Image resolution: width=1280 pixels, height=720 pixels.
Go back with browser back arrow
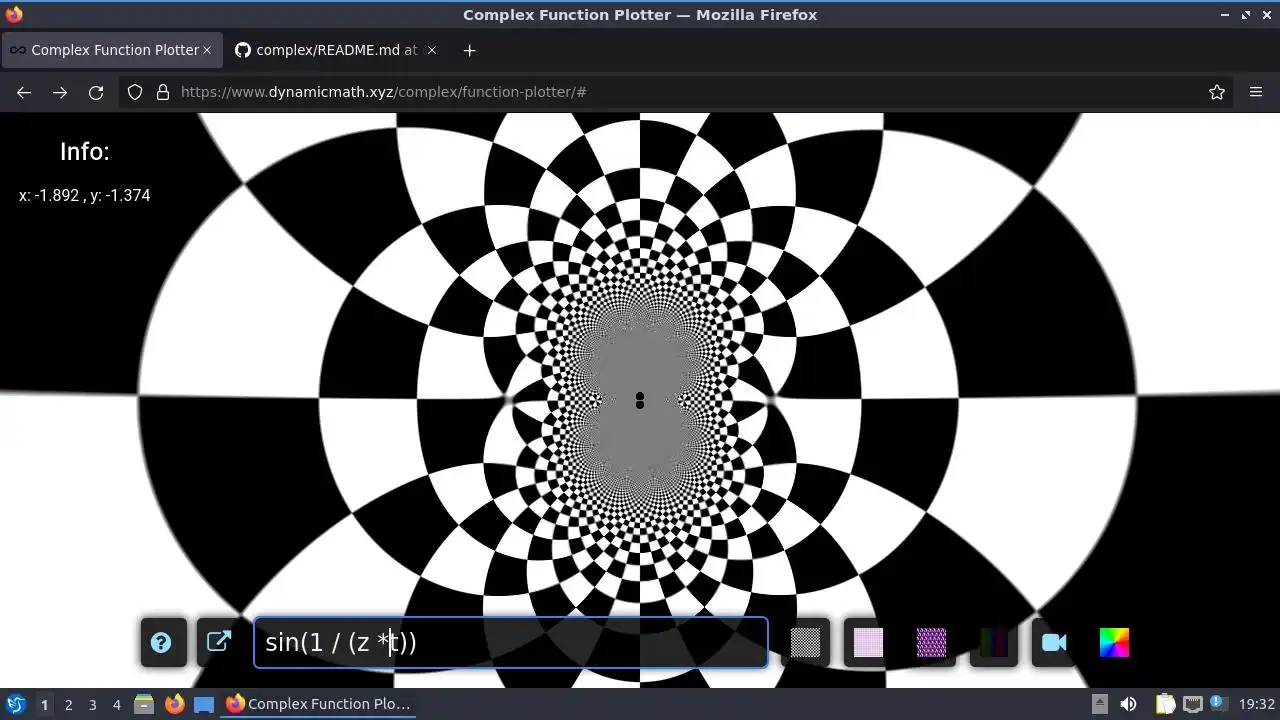tap(24, 92)
